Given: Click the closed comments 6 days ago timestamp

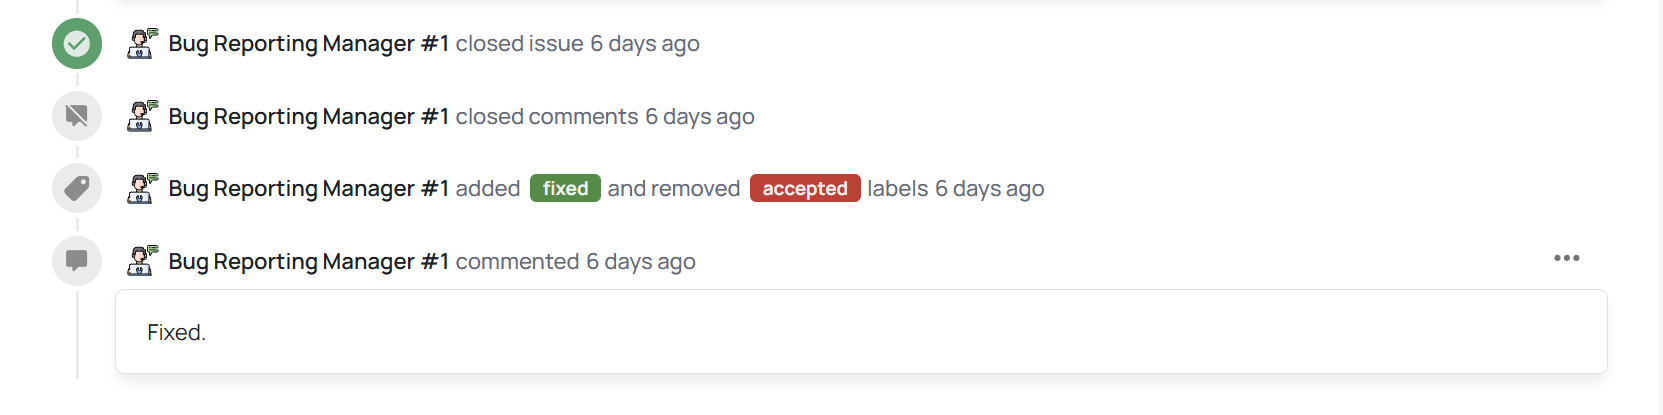Looking at the screenshot, I should [x=700, y=117].
